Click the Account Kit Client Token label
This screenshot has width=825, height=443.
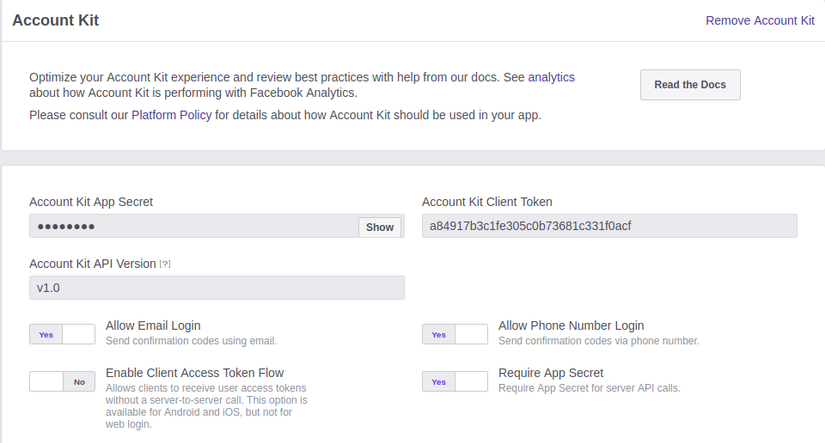tap(487, 202)
